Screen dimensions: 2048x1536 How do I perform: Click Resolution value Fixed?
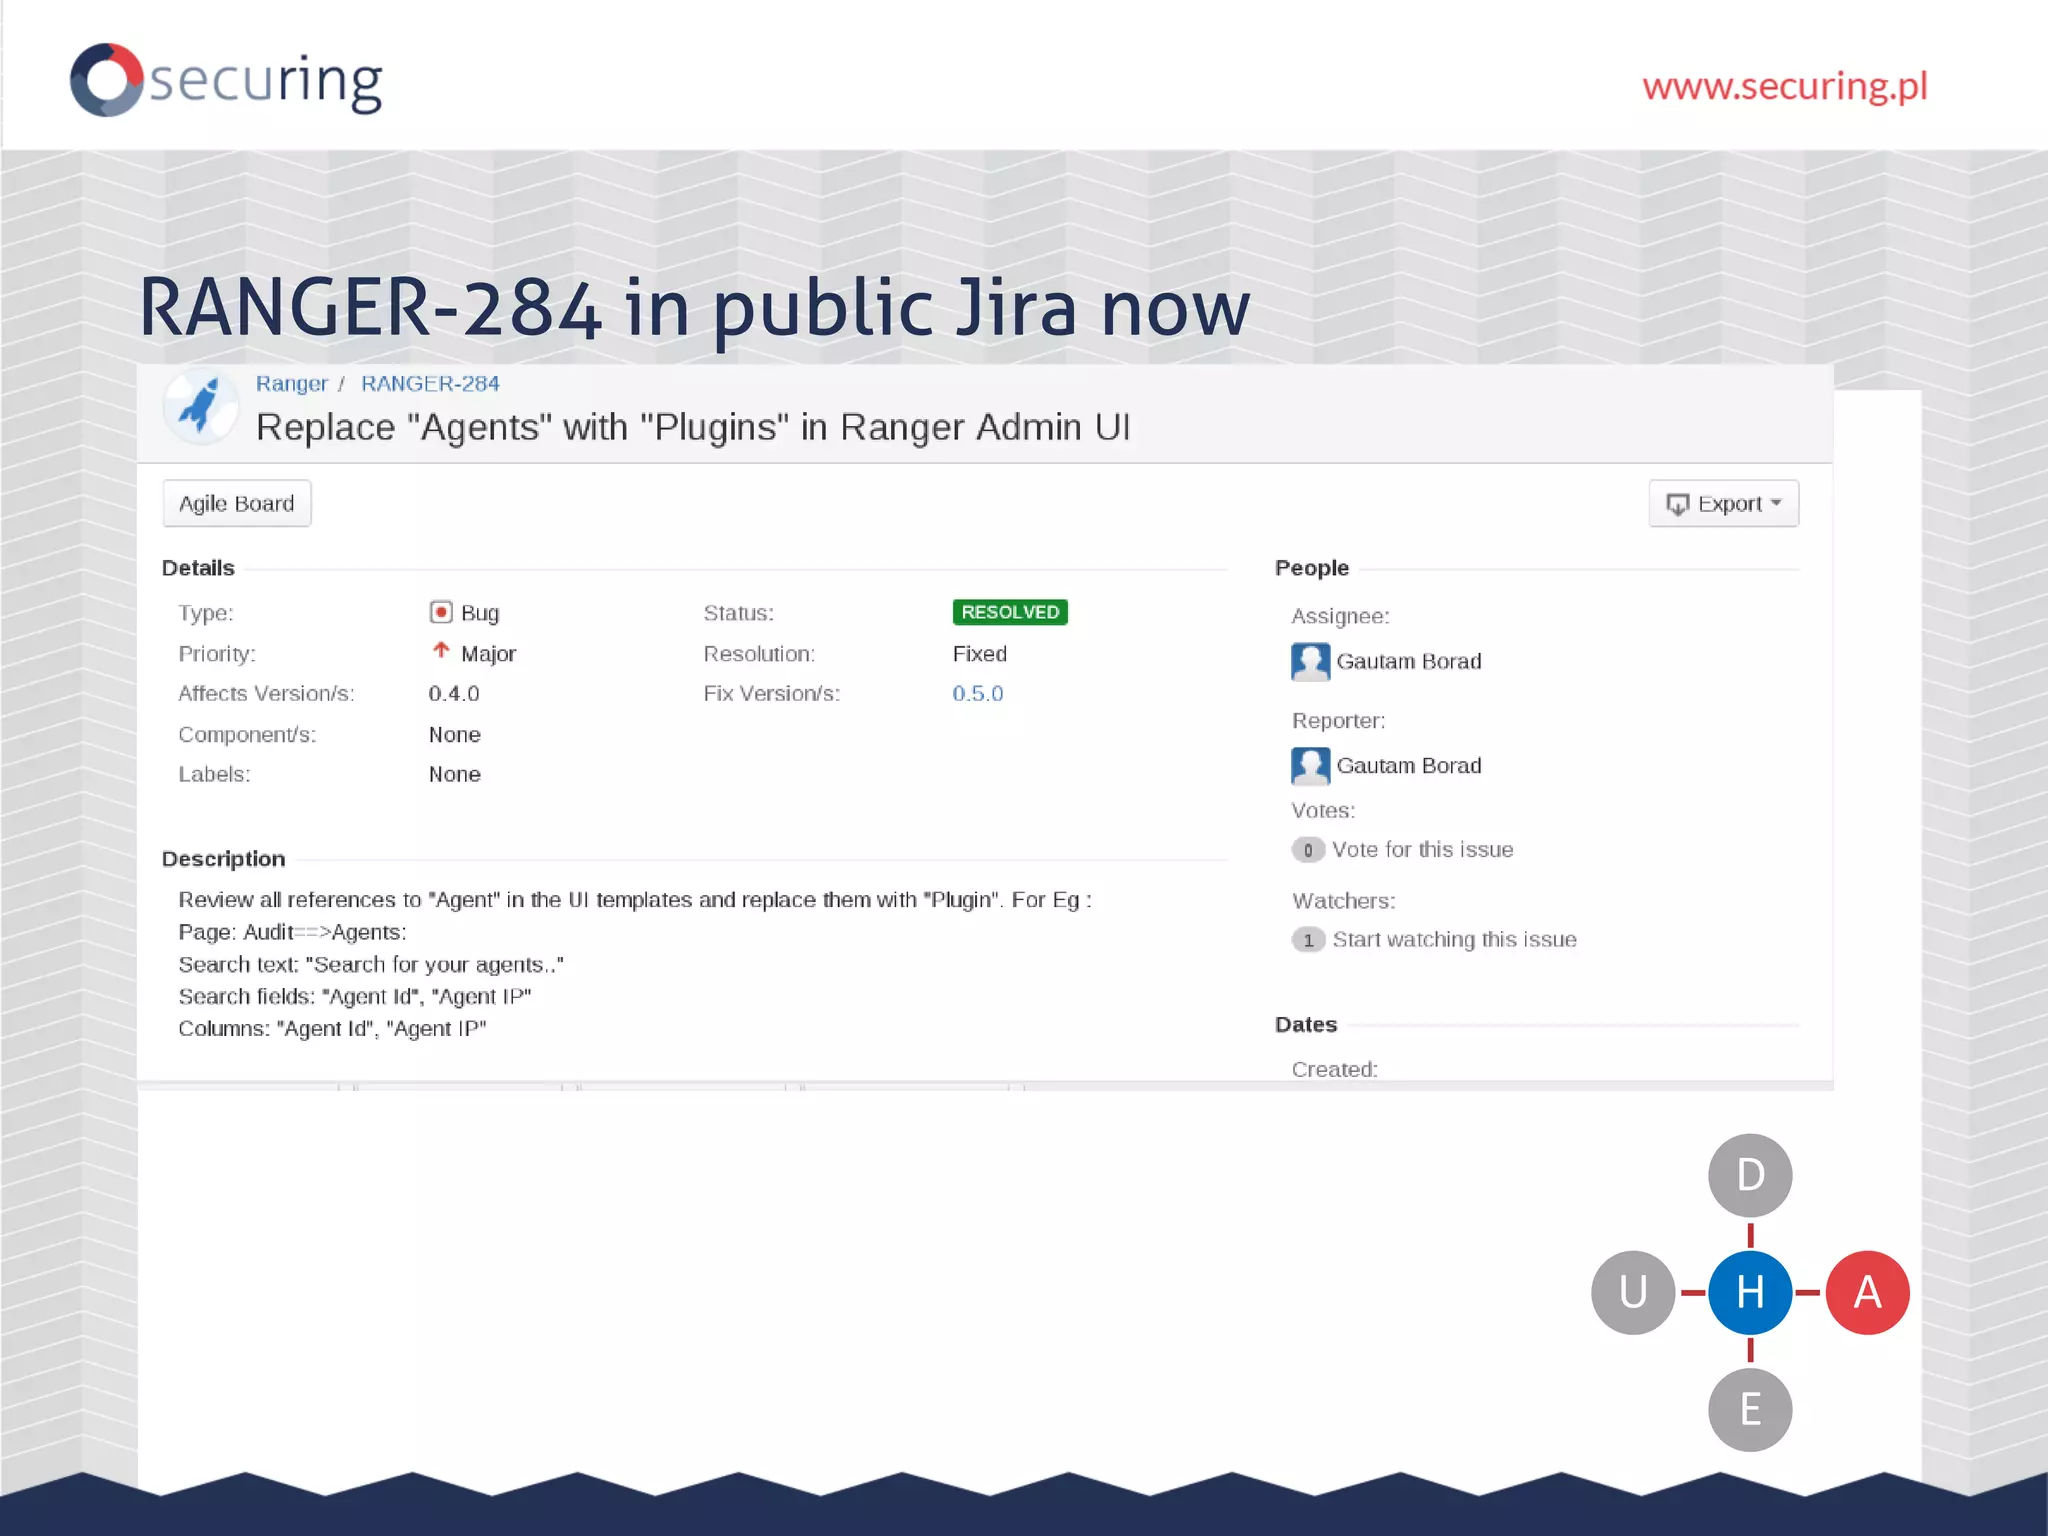pos(980,654)
